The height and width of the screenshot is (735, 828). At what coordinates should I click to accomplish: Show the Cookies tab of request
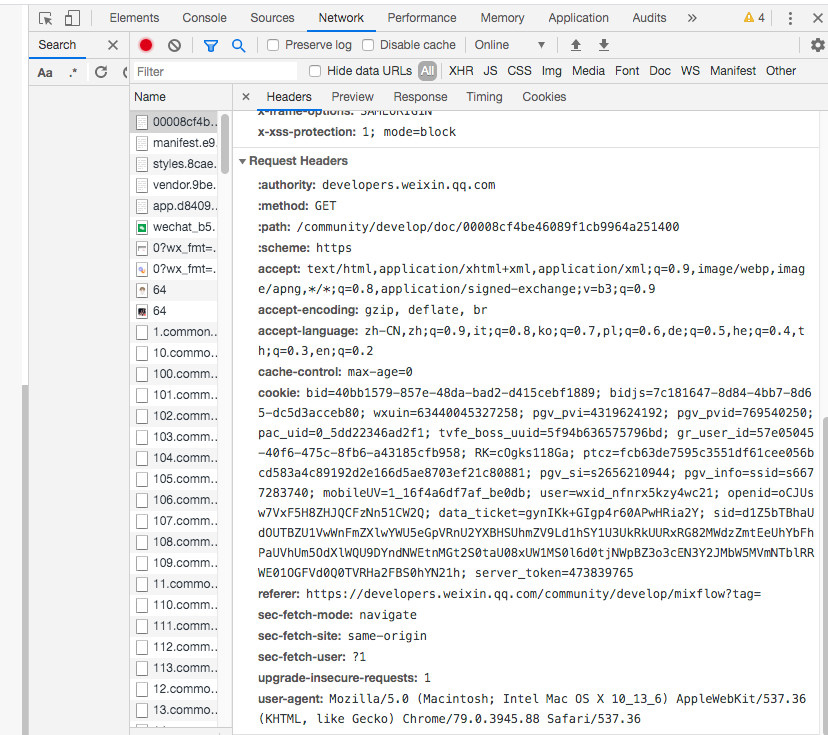[x=544, y=97]
